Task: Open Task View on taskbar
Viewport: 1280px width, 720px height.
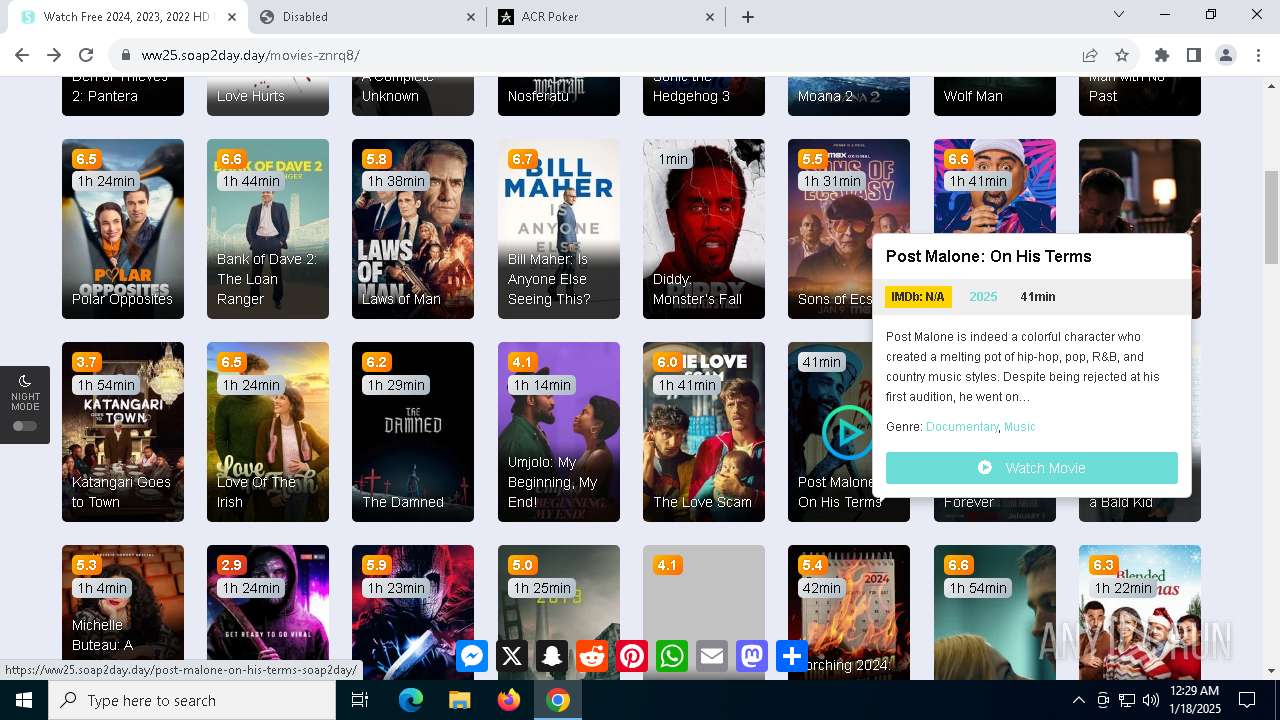Action: click(361, 700)
